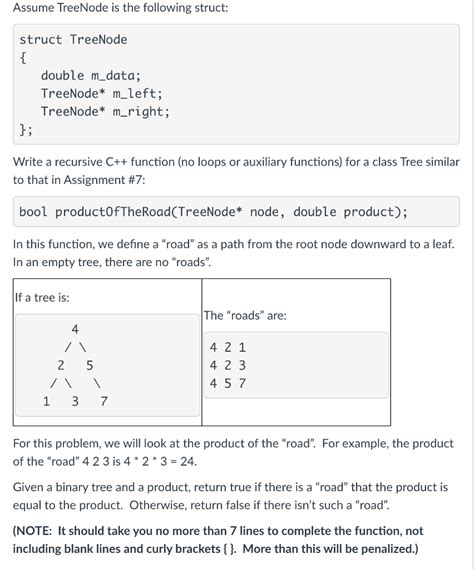The width and height of the screenshot is (474, 569).
Task: Click the struct TreeNode code line
Action: coord(73,40)
